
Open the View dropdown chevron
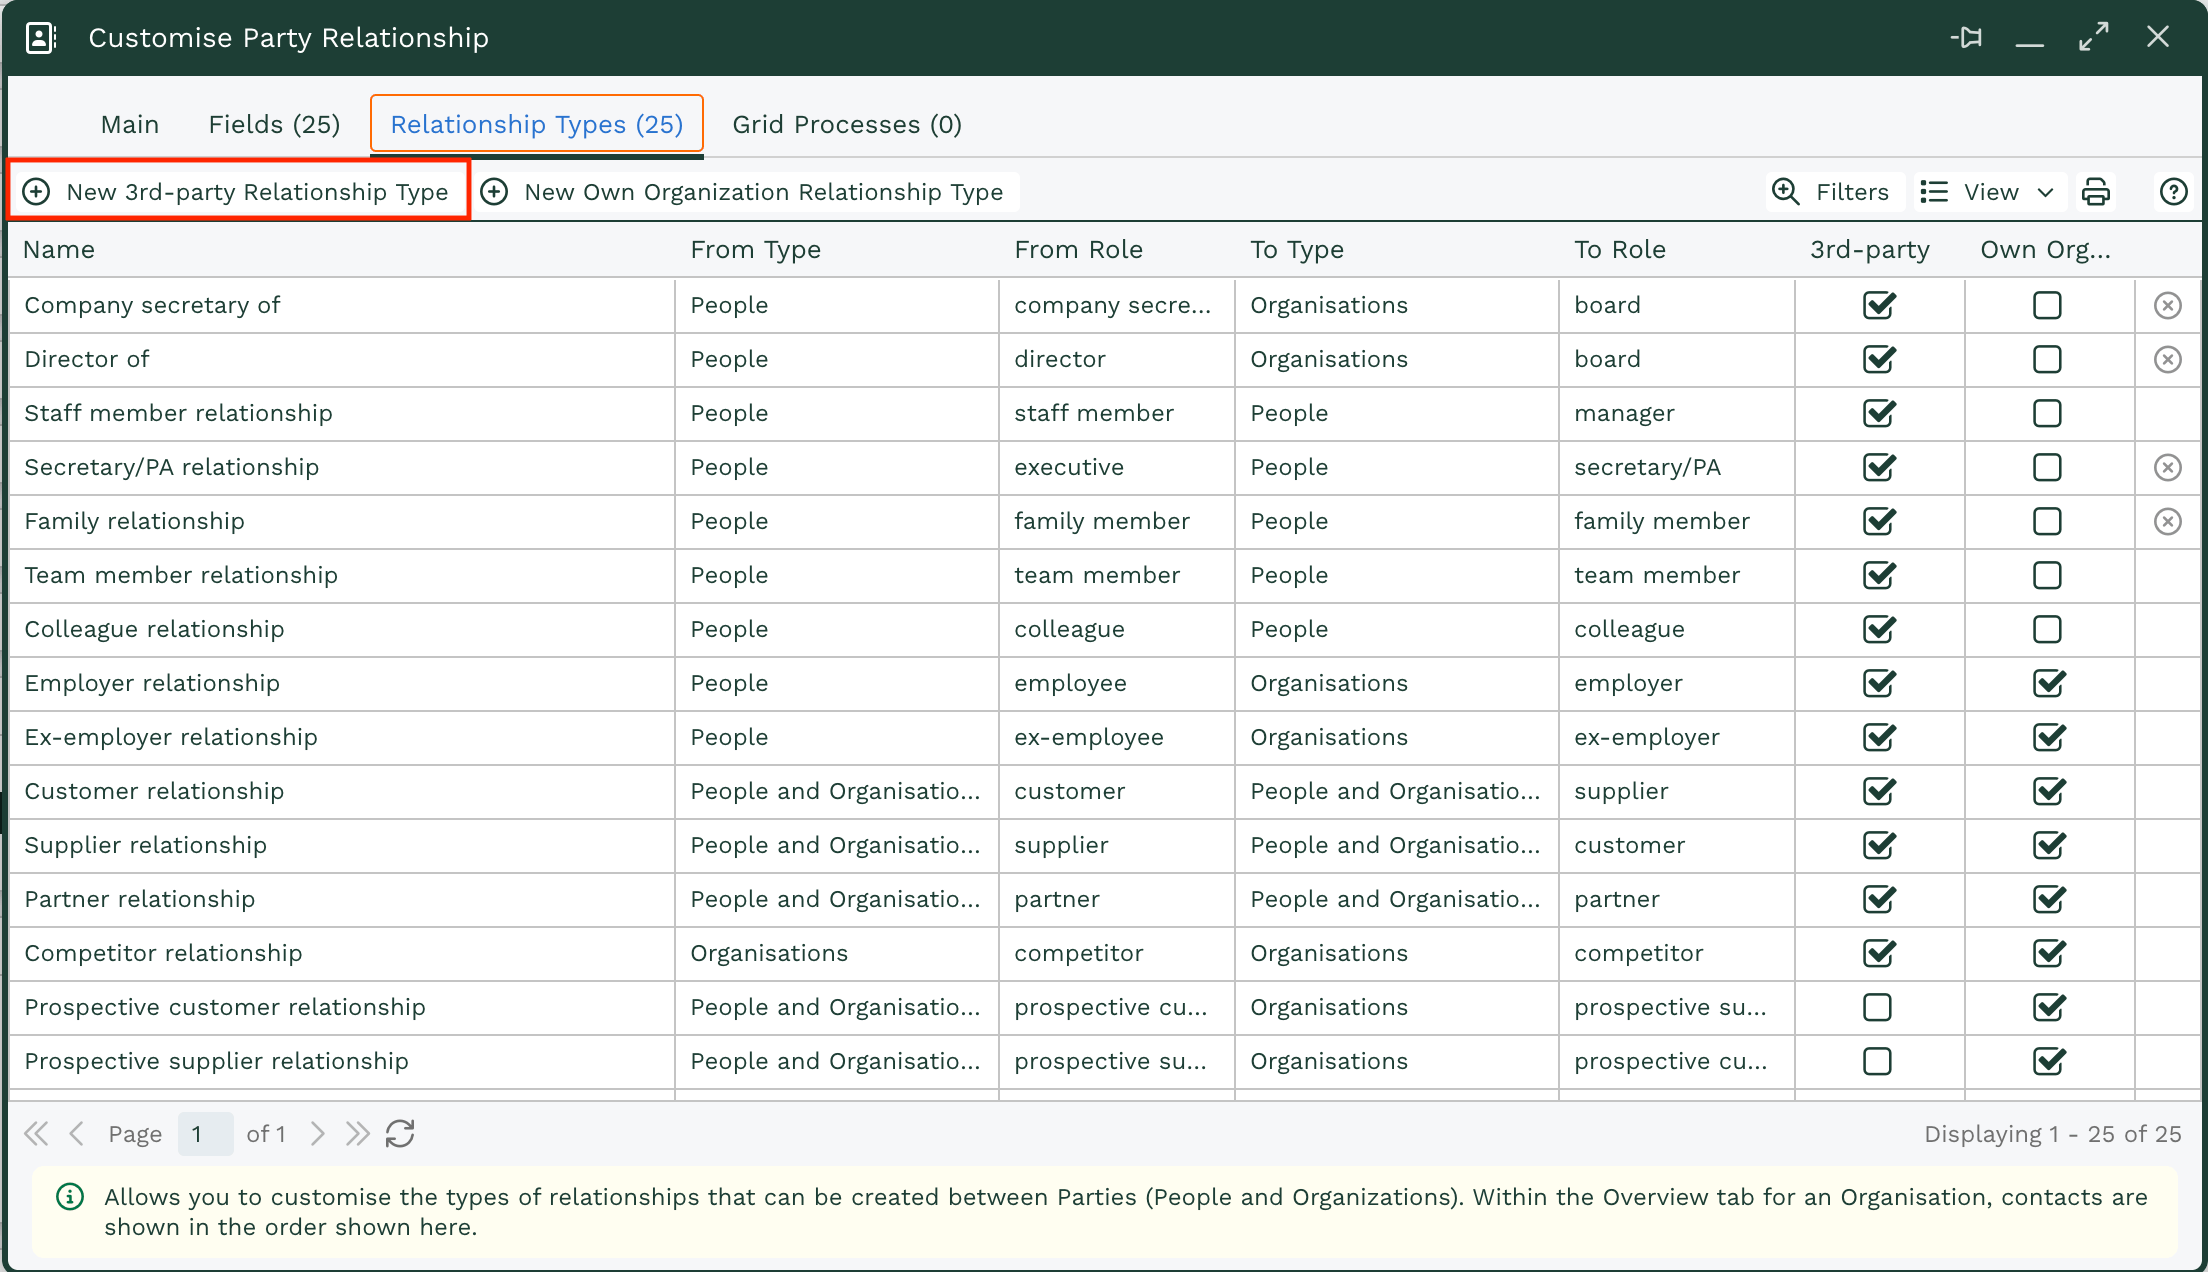pos(2045,192)
